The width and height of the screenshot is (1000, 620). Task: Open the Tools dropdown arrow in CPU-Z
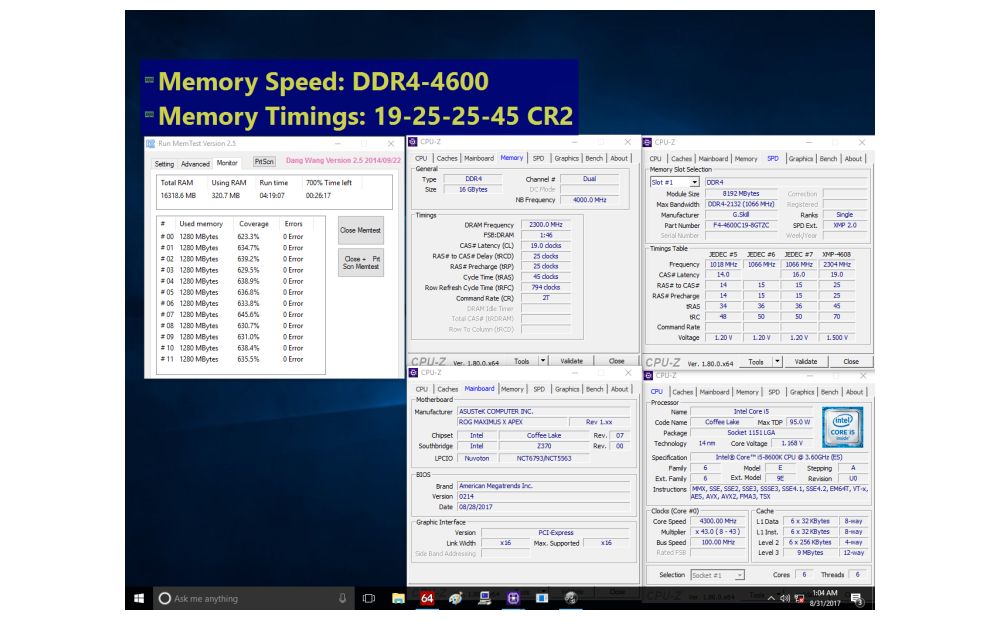pyautogui.click(x=543, y=360)
